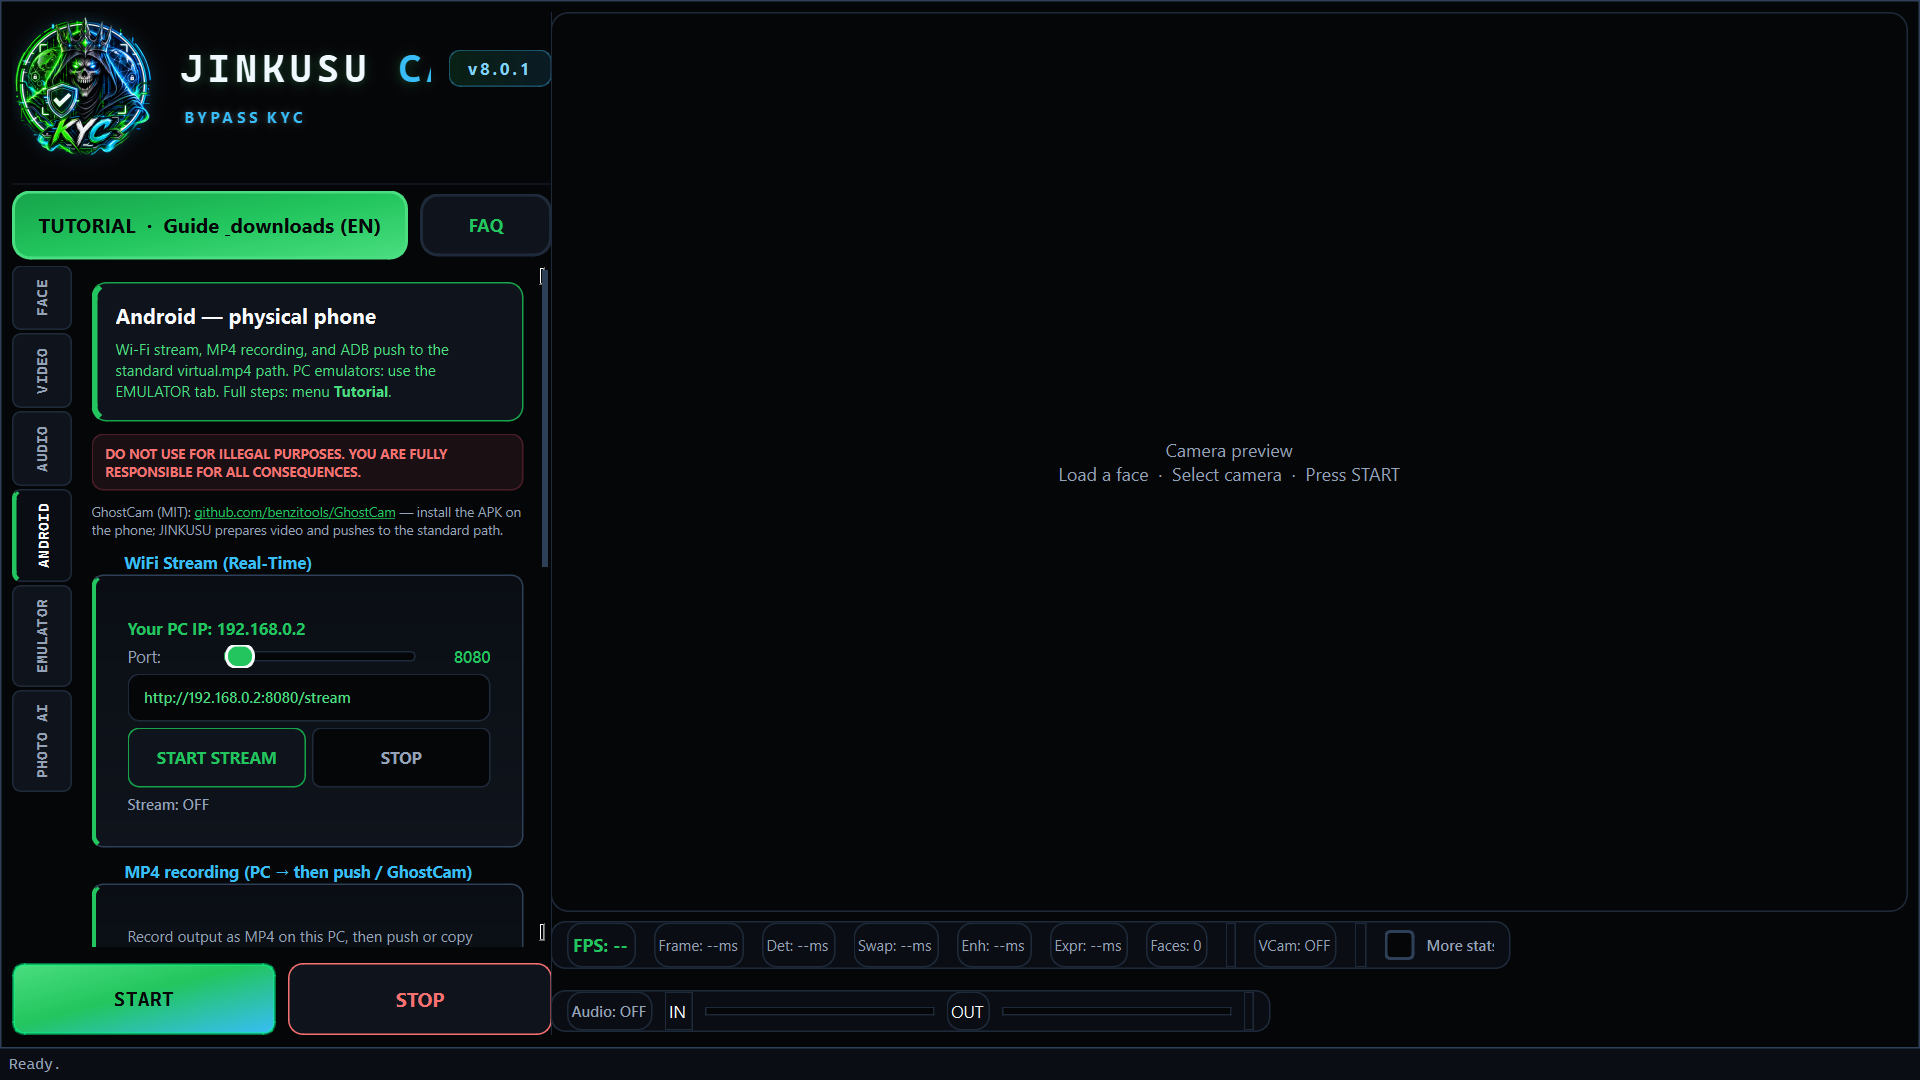Go to the PHOTO AI side tab

coord(42,740)
